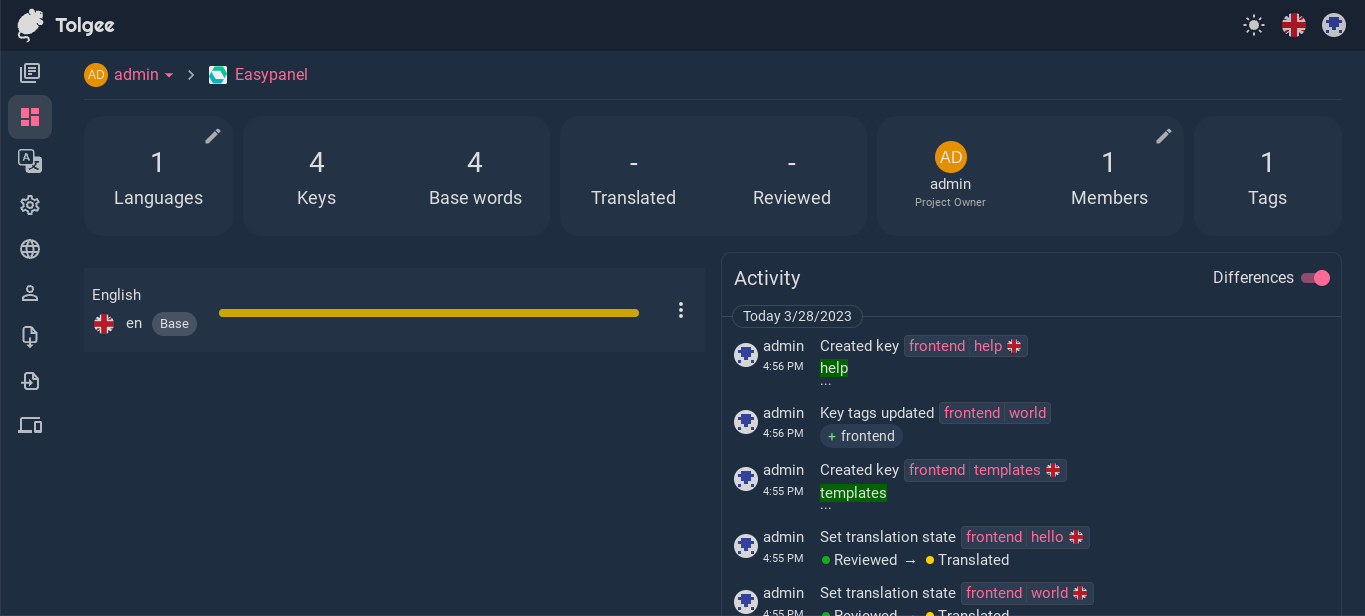Viewport: 1365px width, 616px height.
Task: Open the Export icon in the sidebar
Action: 30,337
